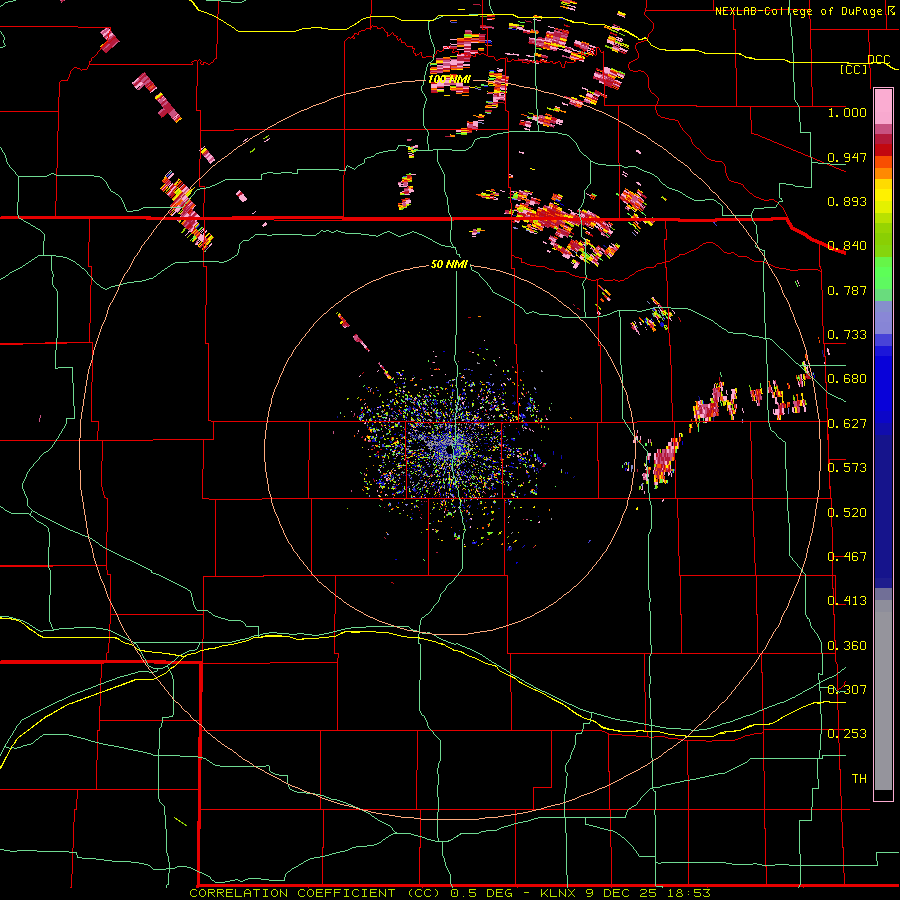Click the 0.573 value on the color scale
The image size is (900, 900).
click(847, 468)
